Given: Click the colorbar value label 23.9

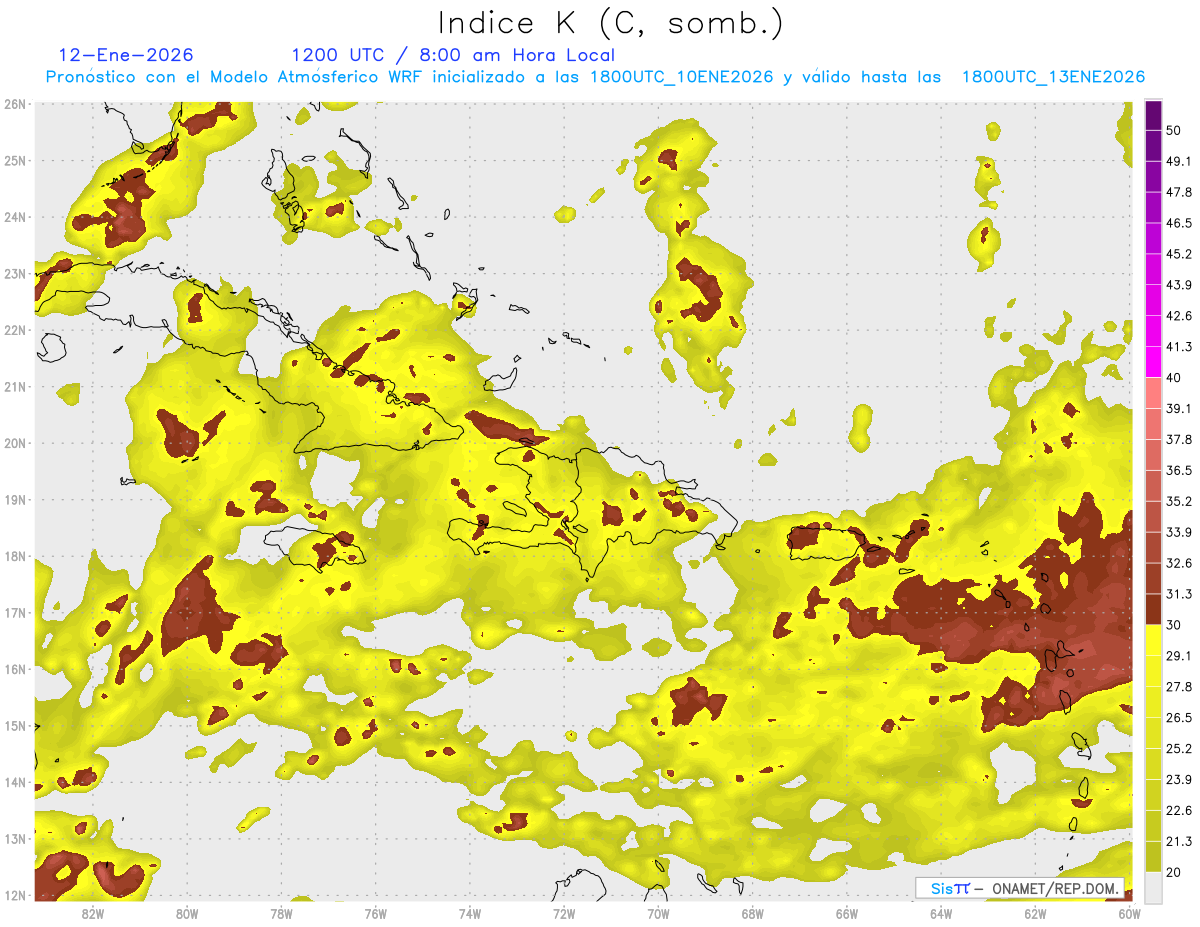Looking at the screenshot, I should [x=1179, y=780].
